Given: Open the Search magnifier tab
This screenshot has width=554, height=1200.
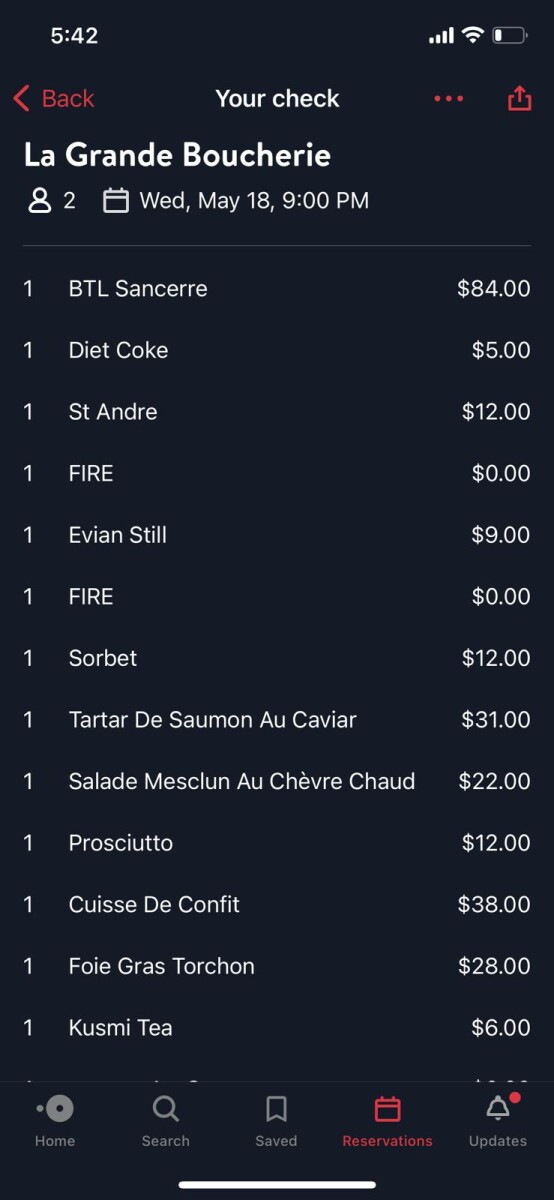Looking at the screenshot, I should [x=165, y=1109].
